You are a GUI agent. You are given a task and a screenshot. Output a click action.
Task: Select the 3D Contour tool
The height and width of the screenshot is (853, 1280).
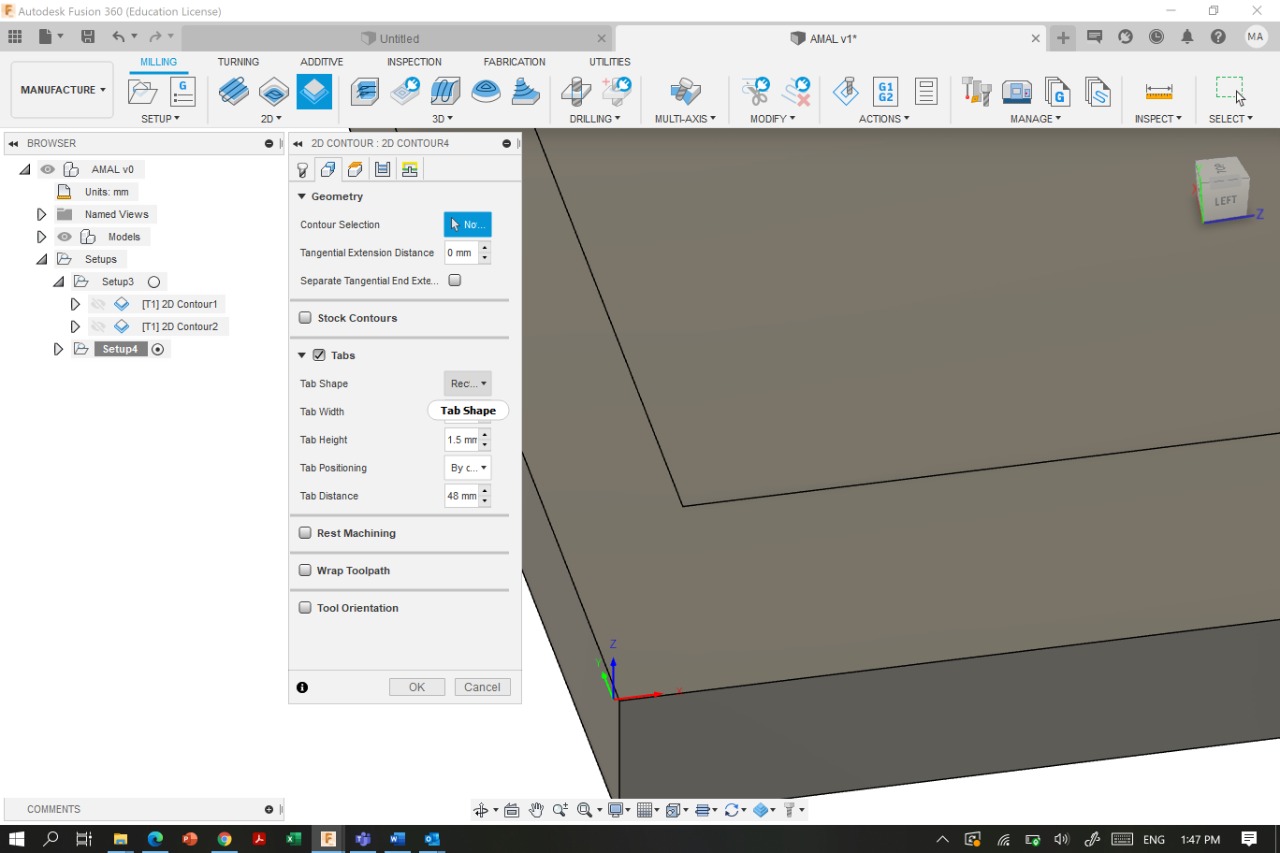pos(486,92)
